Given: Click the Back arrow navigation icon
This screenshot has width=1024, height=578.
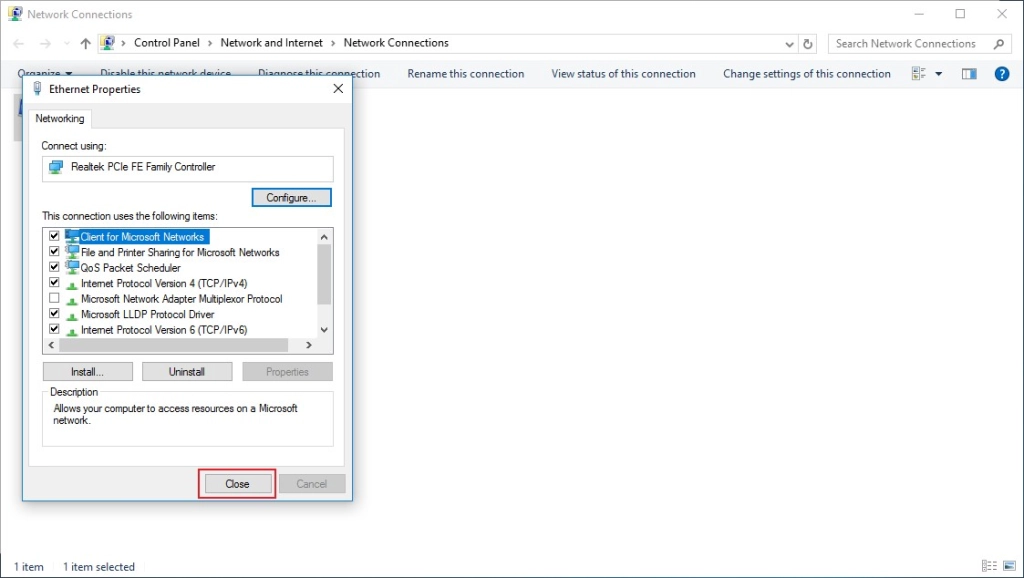Looking at the screenshot, I should 19,44.
